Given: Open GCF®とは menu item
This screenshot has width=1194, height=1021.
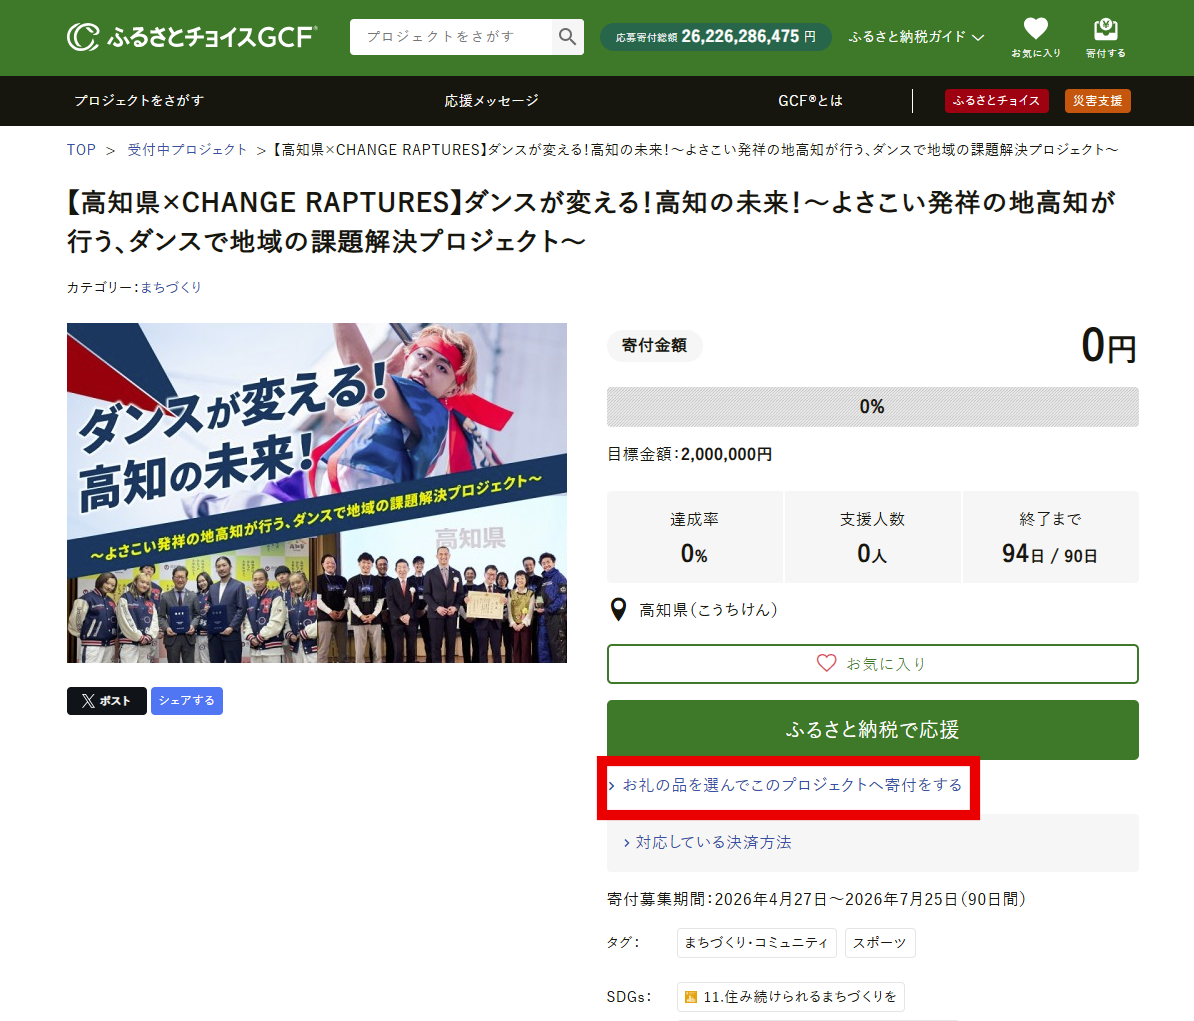Looking at the screenshot, I should point(810,101).
